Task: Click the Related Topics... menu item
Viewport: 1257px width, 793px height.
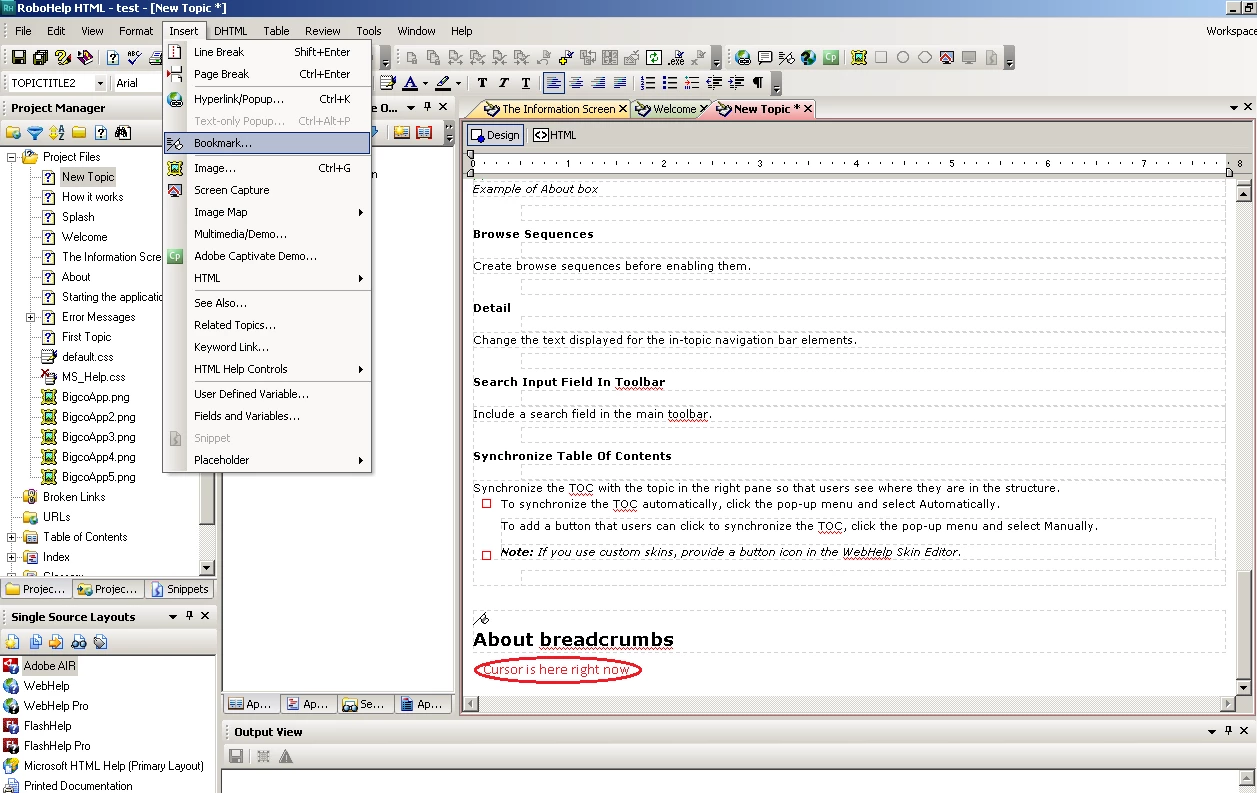Action: point(267,325)
